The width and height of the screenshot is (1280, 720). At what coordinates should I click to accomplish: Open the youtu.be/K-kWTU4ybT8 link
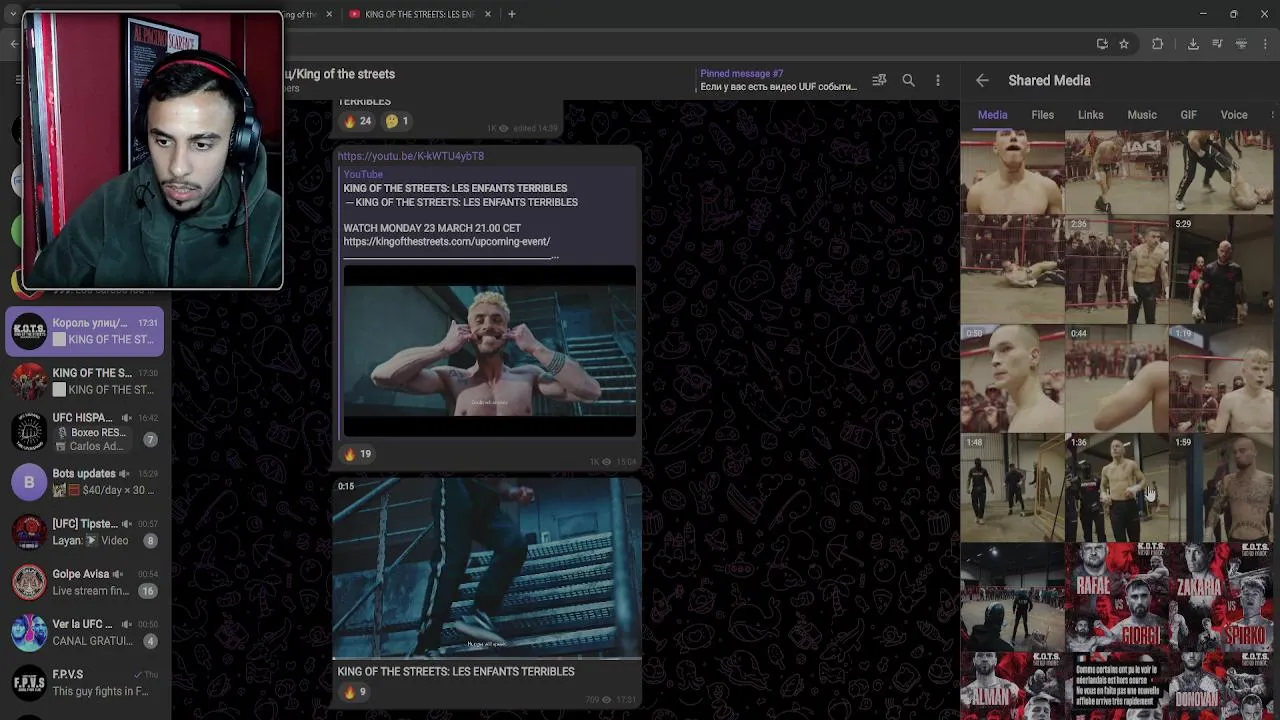[410, 156]
